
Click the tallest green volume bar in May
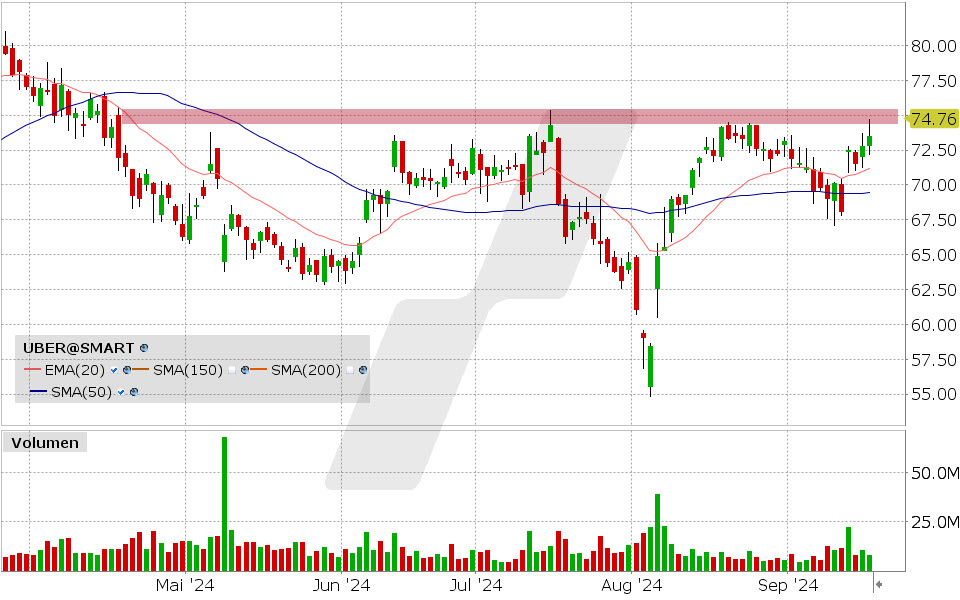click(224, 503)
